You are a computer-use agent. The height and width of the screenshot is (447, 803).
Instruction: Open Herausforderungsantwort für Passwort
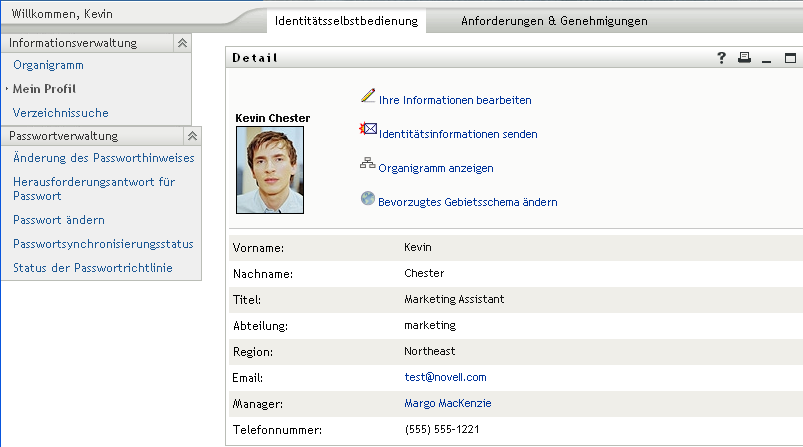(94, 189)
